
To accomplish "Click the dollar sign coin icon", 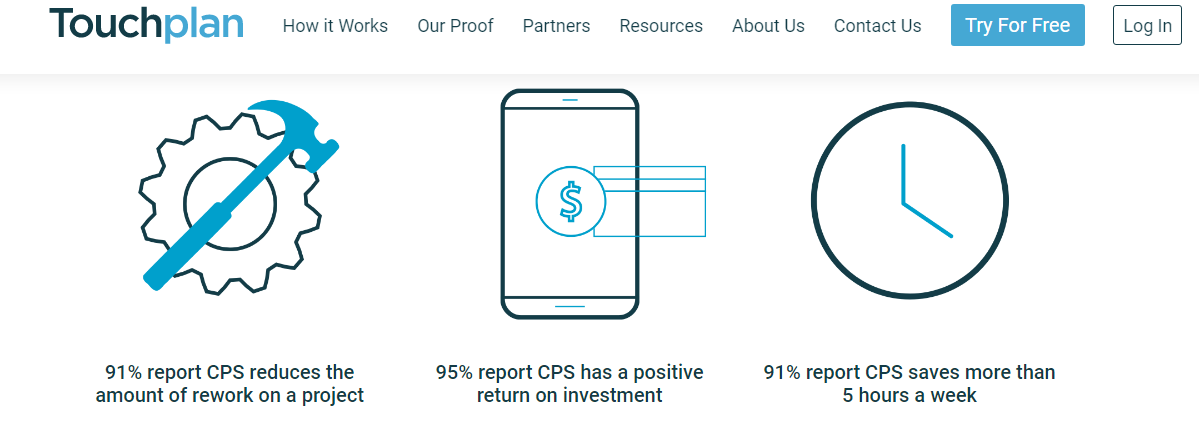I will tap(570, 200).
